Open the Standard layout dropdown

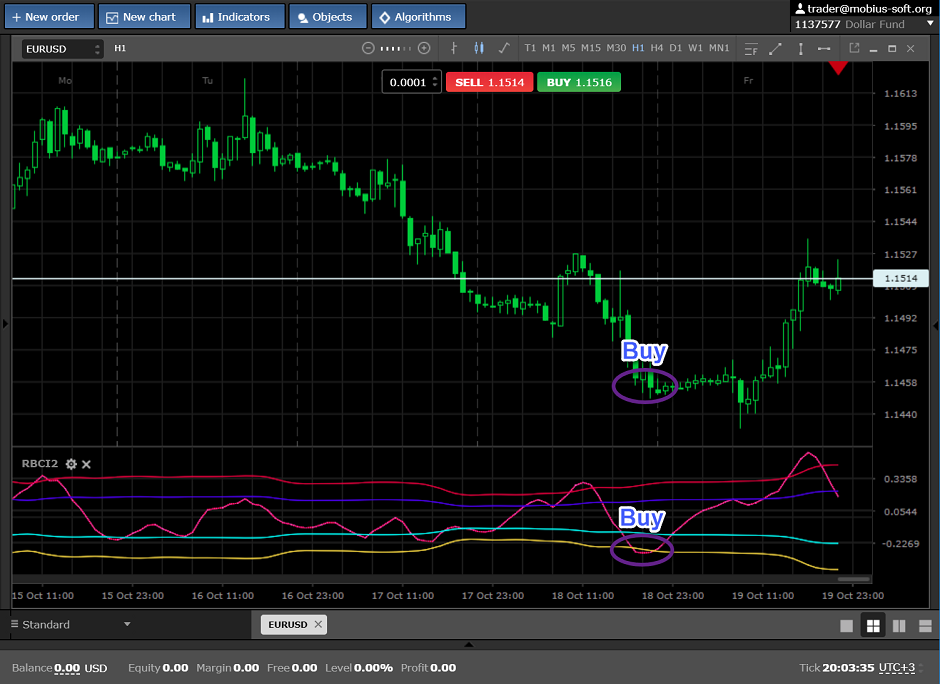pos(71,624)
